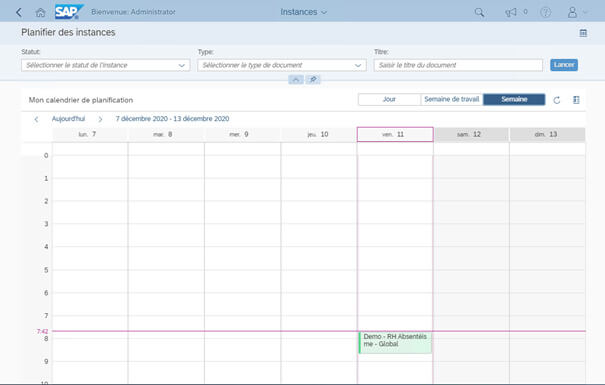The width and height of the screenshot is (605, 385).
Task: Expand the Statut instance dropdown
Action: 181,66
